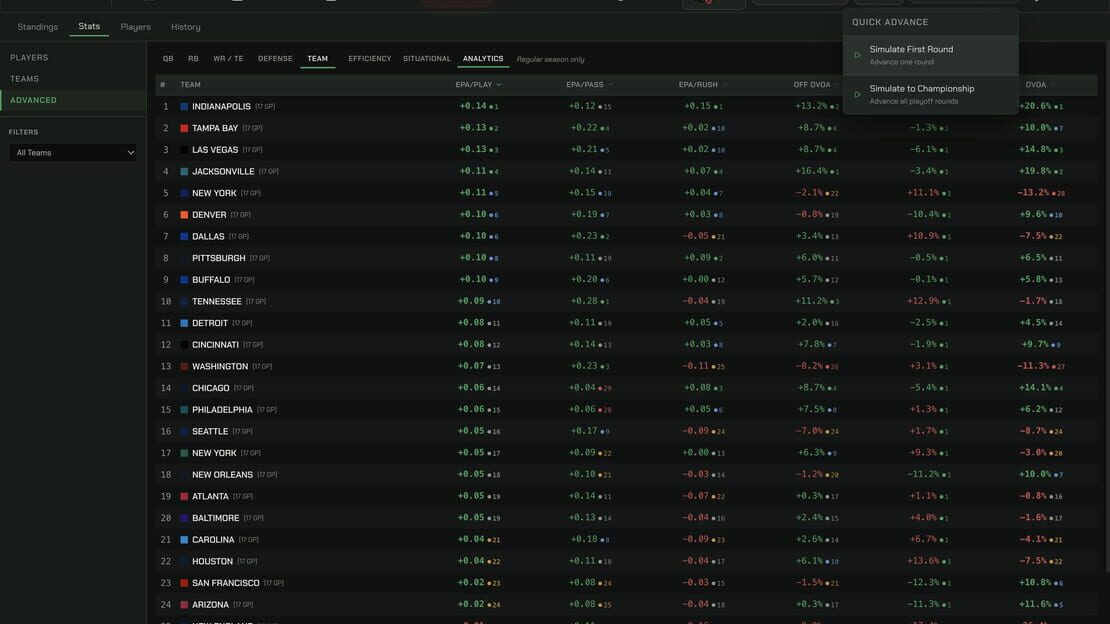The height and width of the screenshot is (624, 1110).
Task: Select TEAMS in the sidebar
Action: click(24, 79)
